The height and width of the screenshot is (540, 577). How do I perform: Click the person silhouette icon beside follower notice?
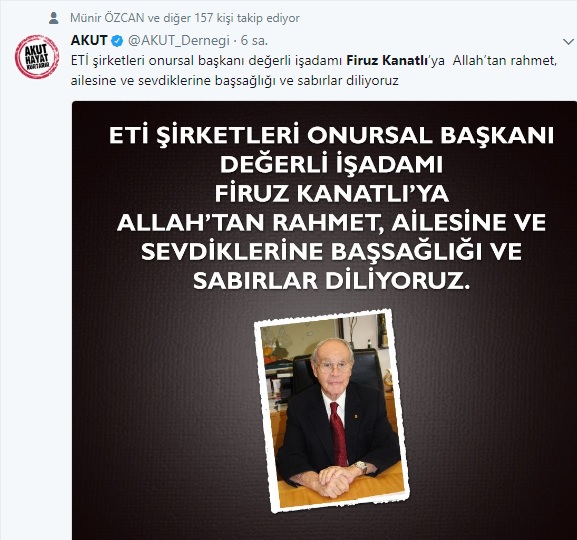(54, 18)
